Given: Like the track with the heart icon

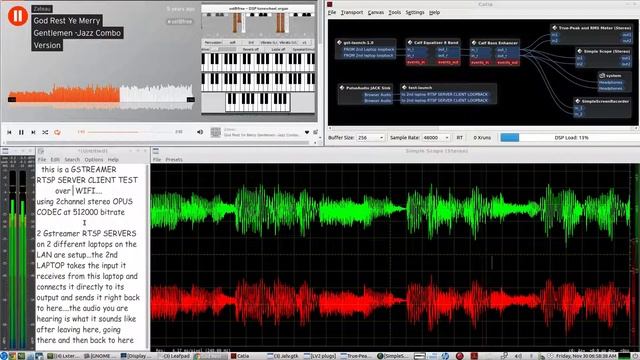Looking at the screenshot, I should pyautogui.click(x=307, y=132).
